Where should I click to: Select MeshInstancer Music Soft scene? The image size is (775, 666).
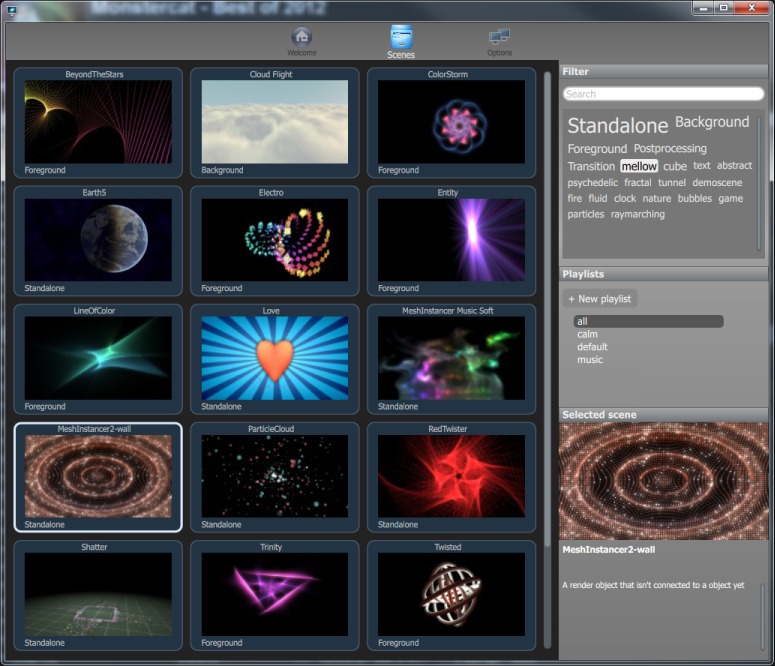[451, 358]
